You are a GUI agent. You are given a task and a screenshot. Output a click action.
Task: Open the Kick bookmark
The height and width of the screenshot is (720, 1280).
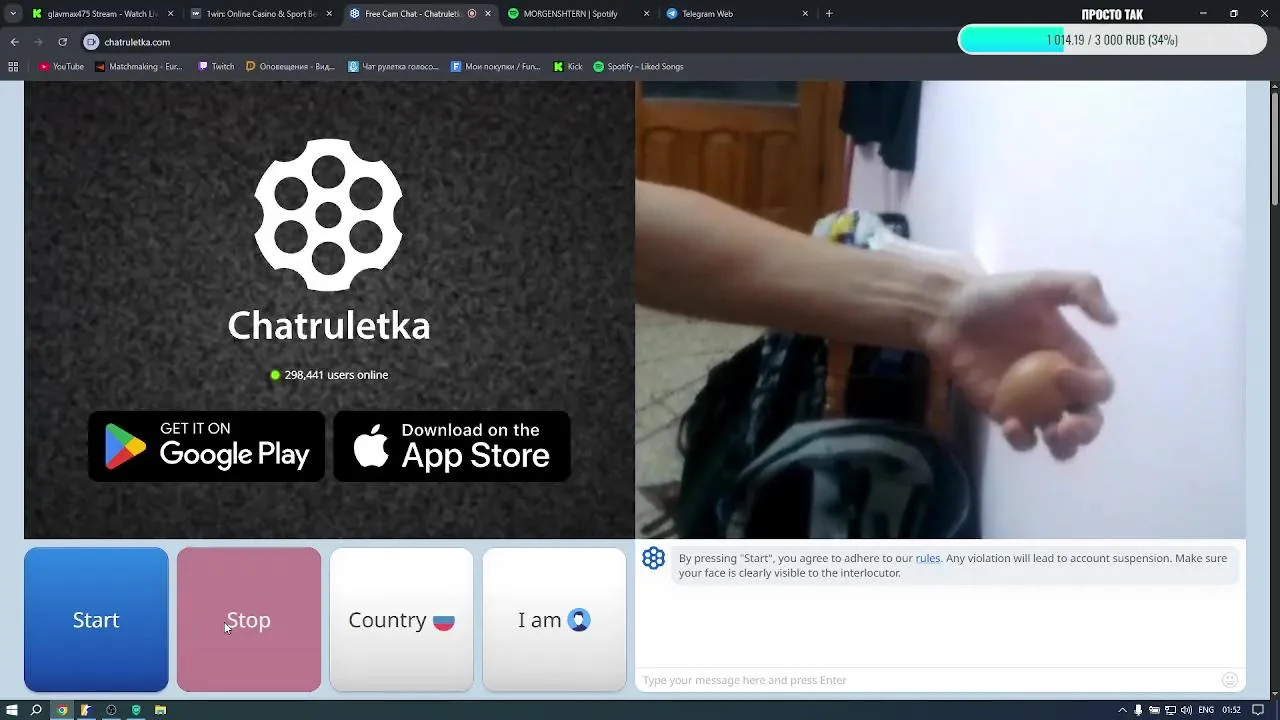click(x=567, y=67)
